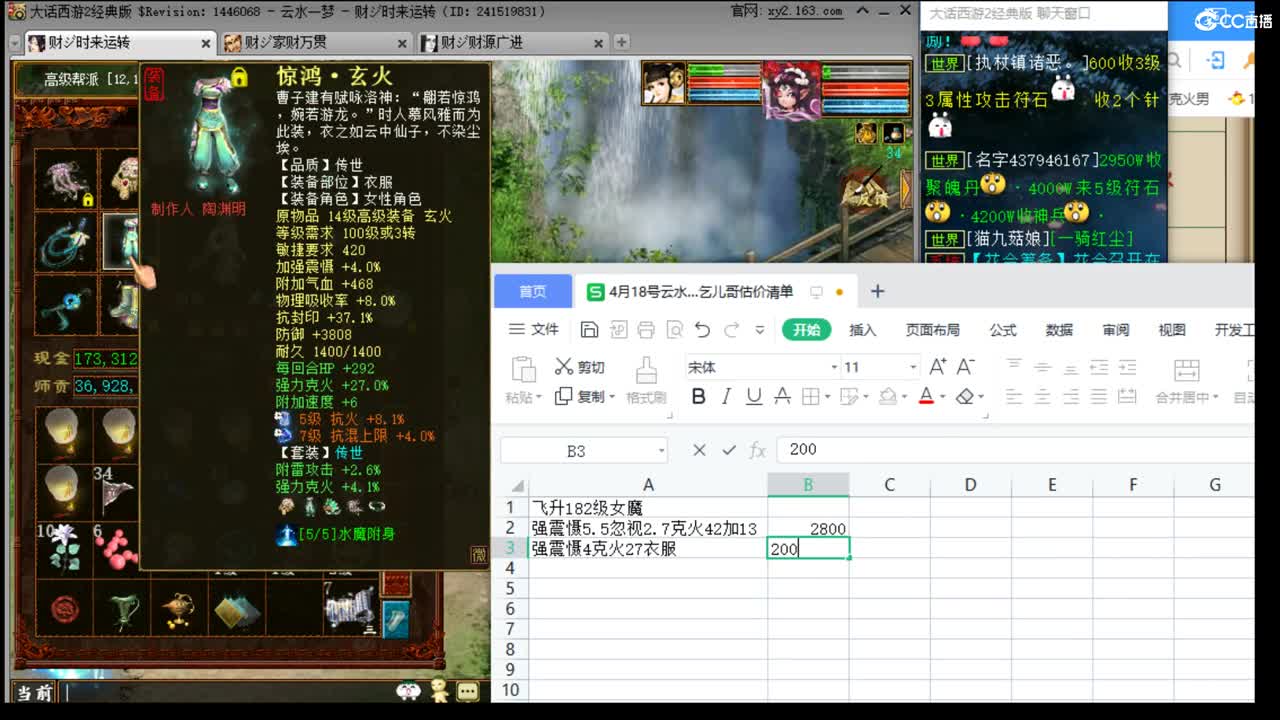Screen dimensions: 1280x720
Task: Click the merge and center (合并居中) button
Action: [x=1187, y=381]
